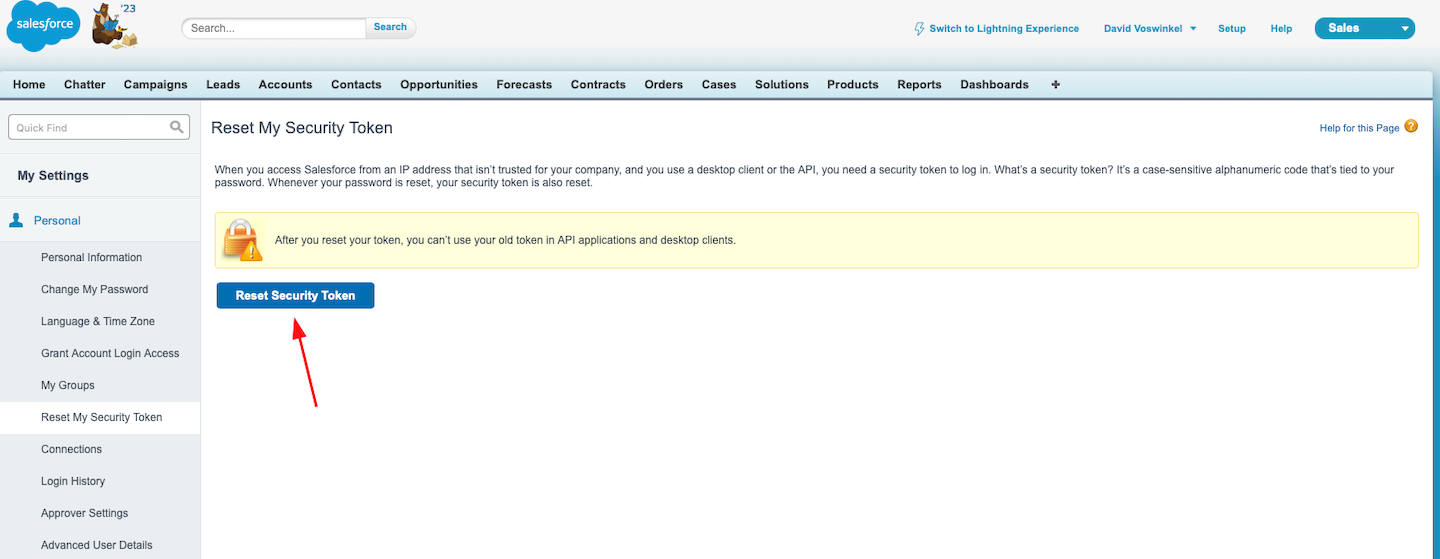The width and height of the screenshot is (1440, 559).
Task: Open Grant Account Login Access
Action: (110, 353)
